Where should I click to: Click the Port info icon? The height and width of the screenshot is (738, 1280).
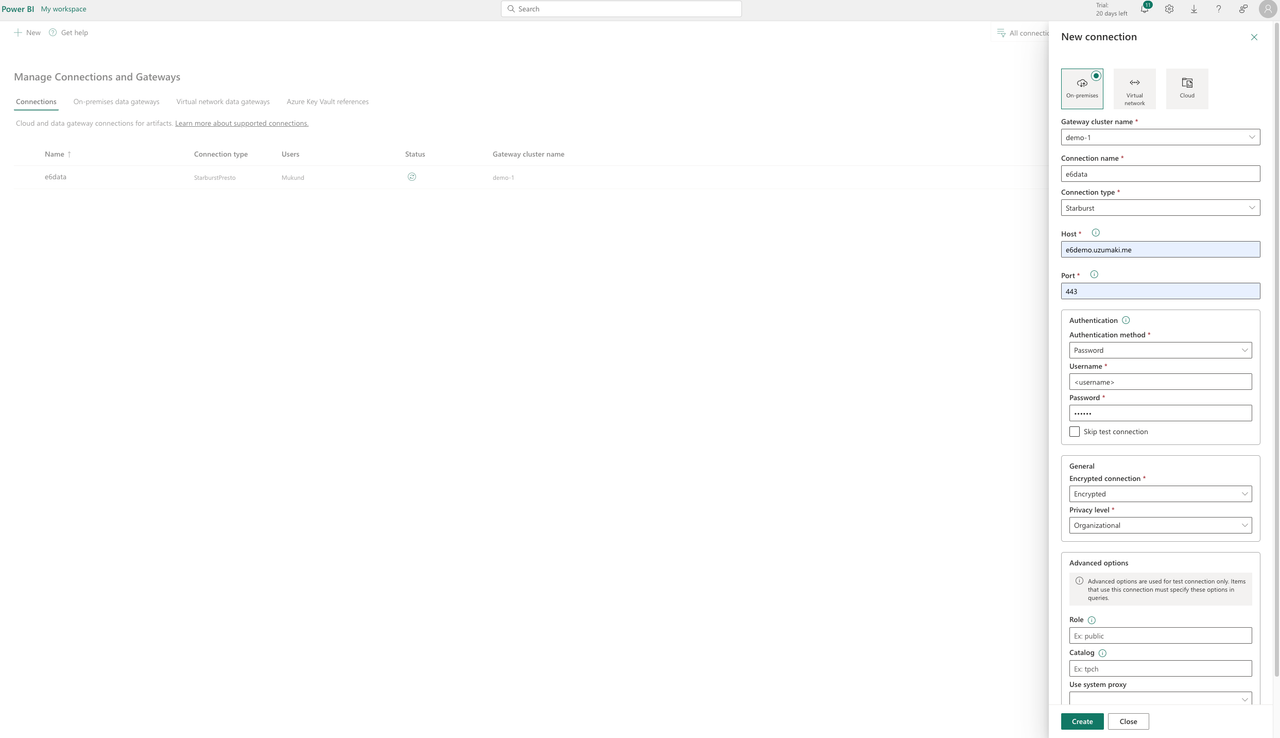tap(1094, 275)
